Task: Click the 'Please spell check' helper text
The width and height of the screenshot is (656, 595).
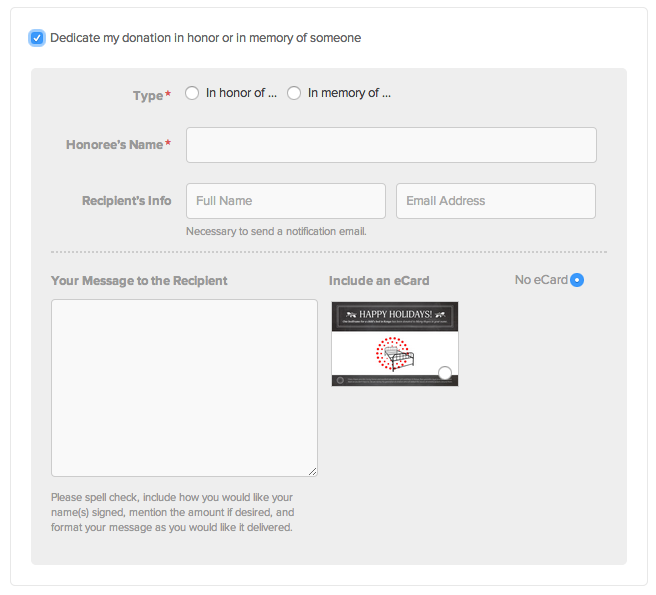Action: click(x=172, y=512)
